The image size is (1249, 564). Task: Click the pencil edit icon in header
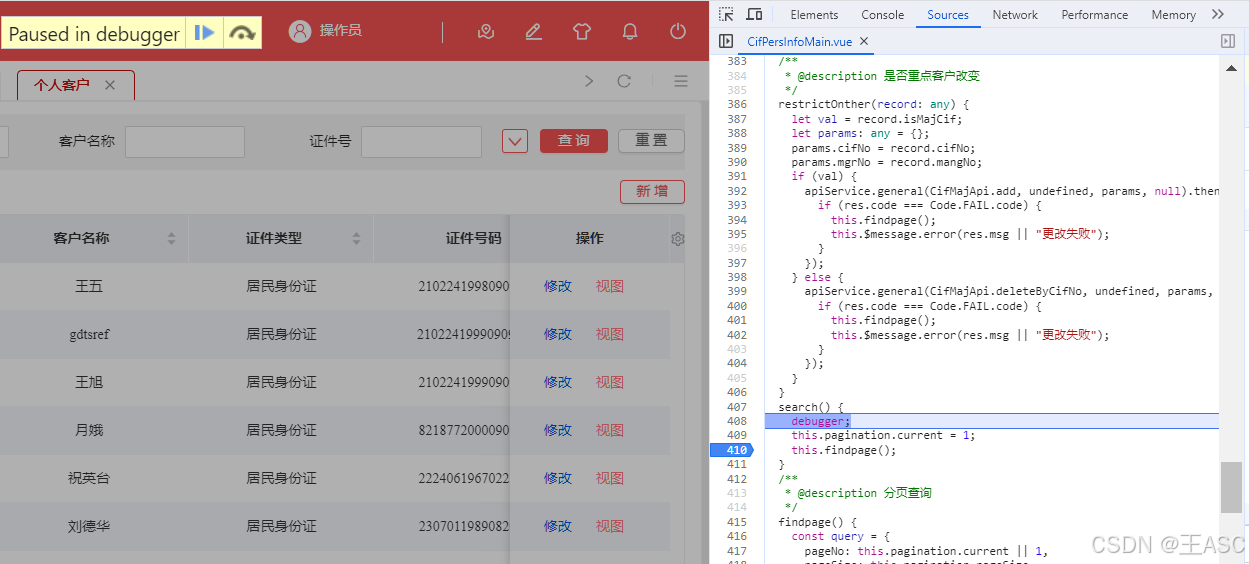pos(534,31)
